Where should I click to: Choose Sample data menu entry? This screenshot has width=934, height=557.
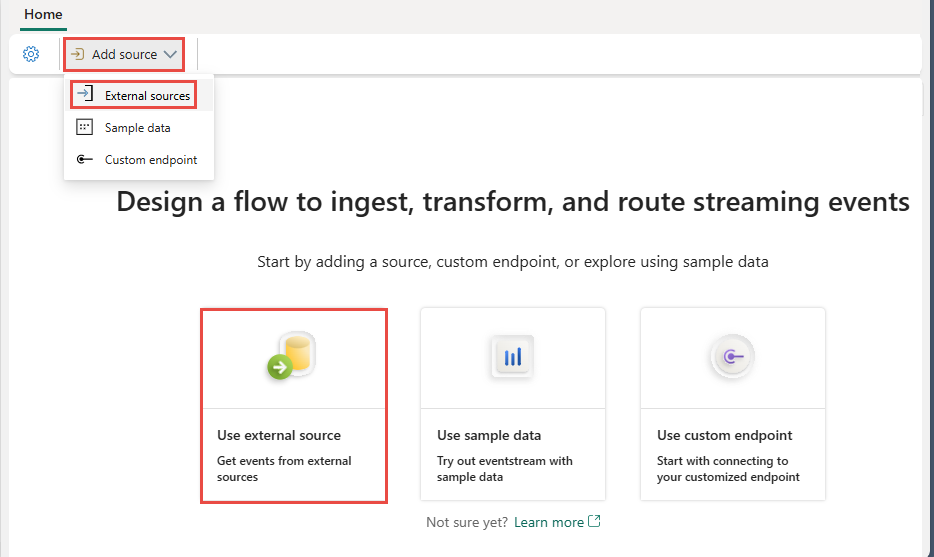tap(138, 127)
